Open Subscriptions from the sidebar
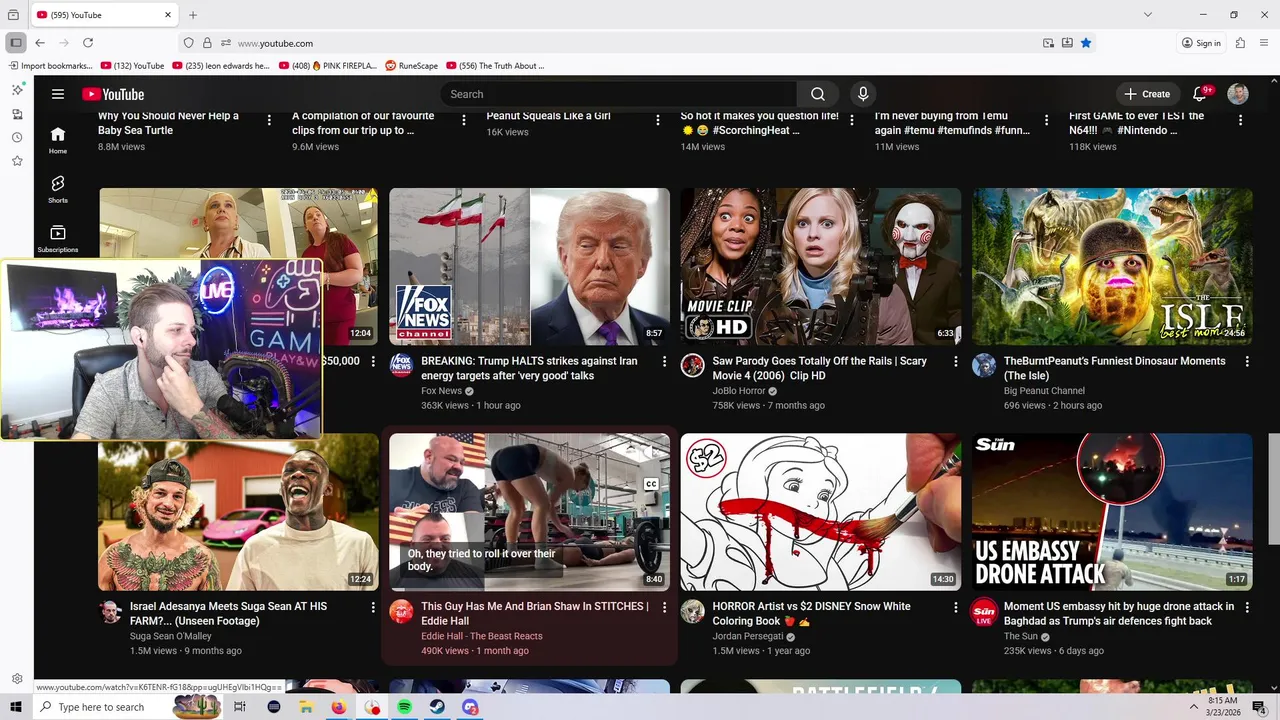Viewport: 1280px width, 720px height. click(x=58, y=238)
